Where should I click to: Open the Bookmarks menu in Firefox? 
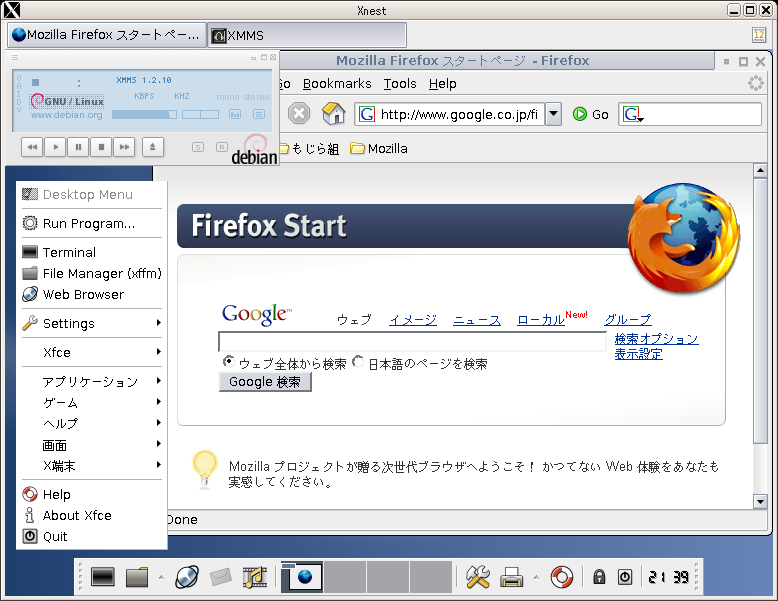[337, 84]
